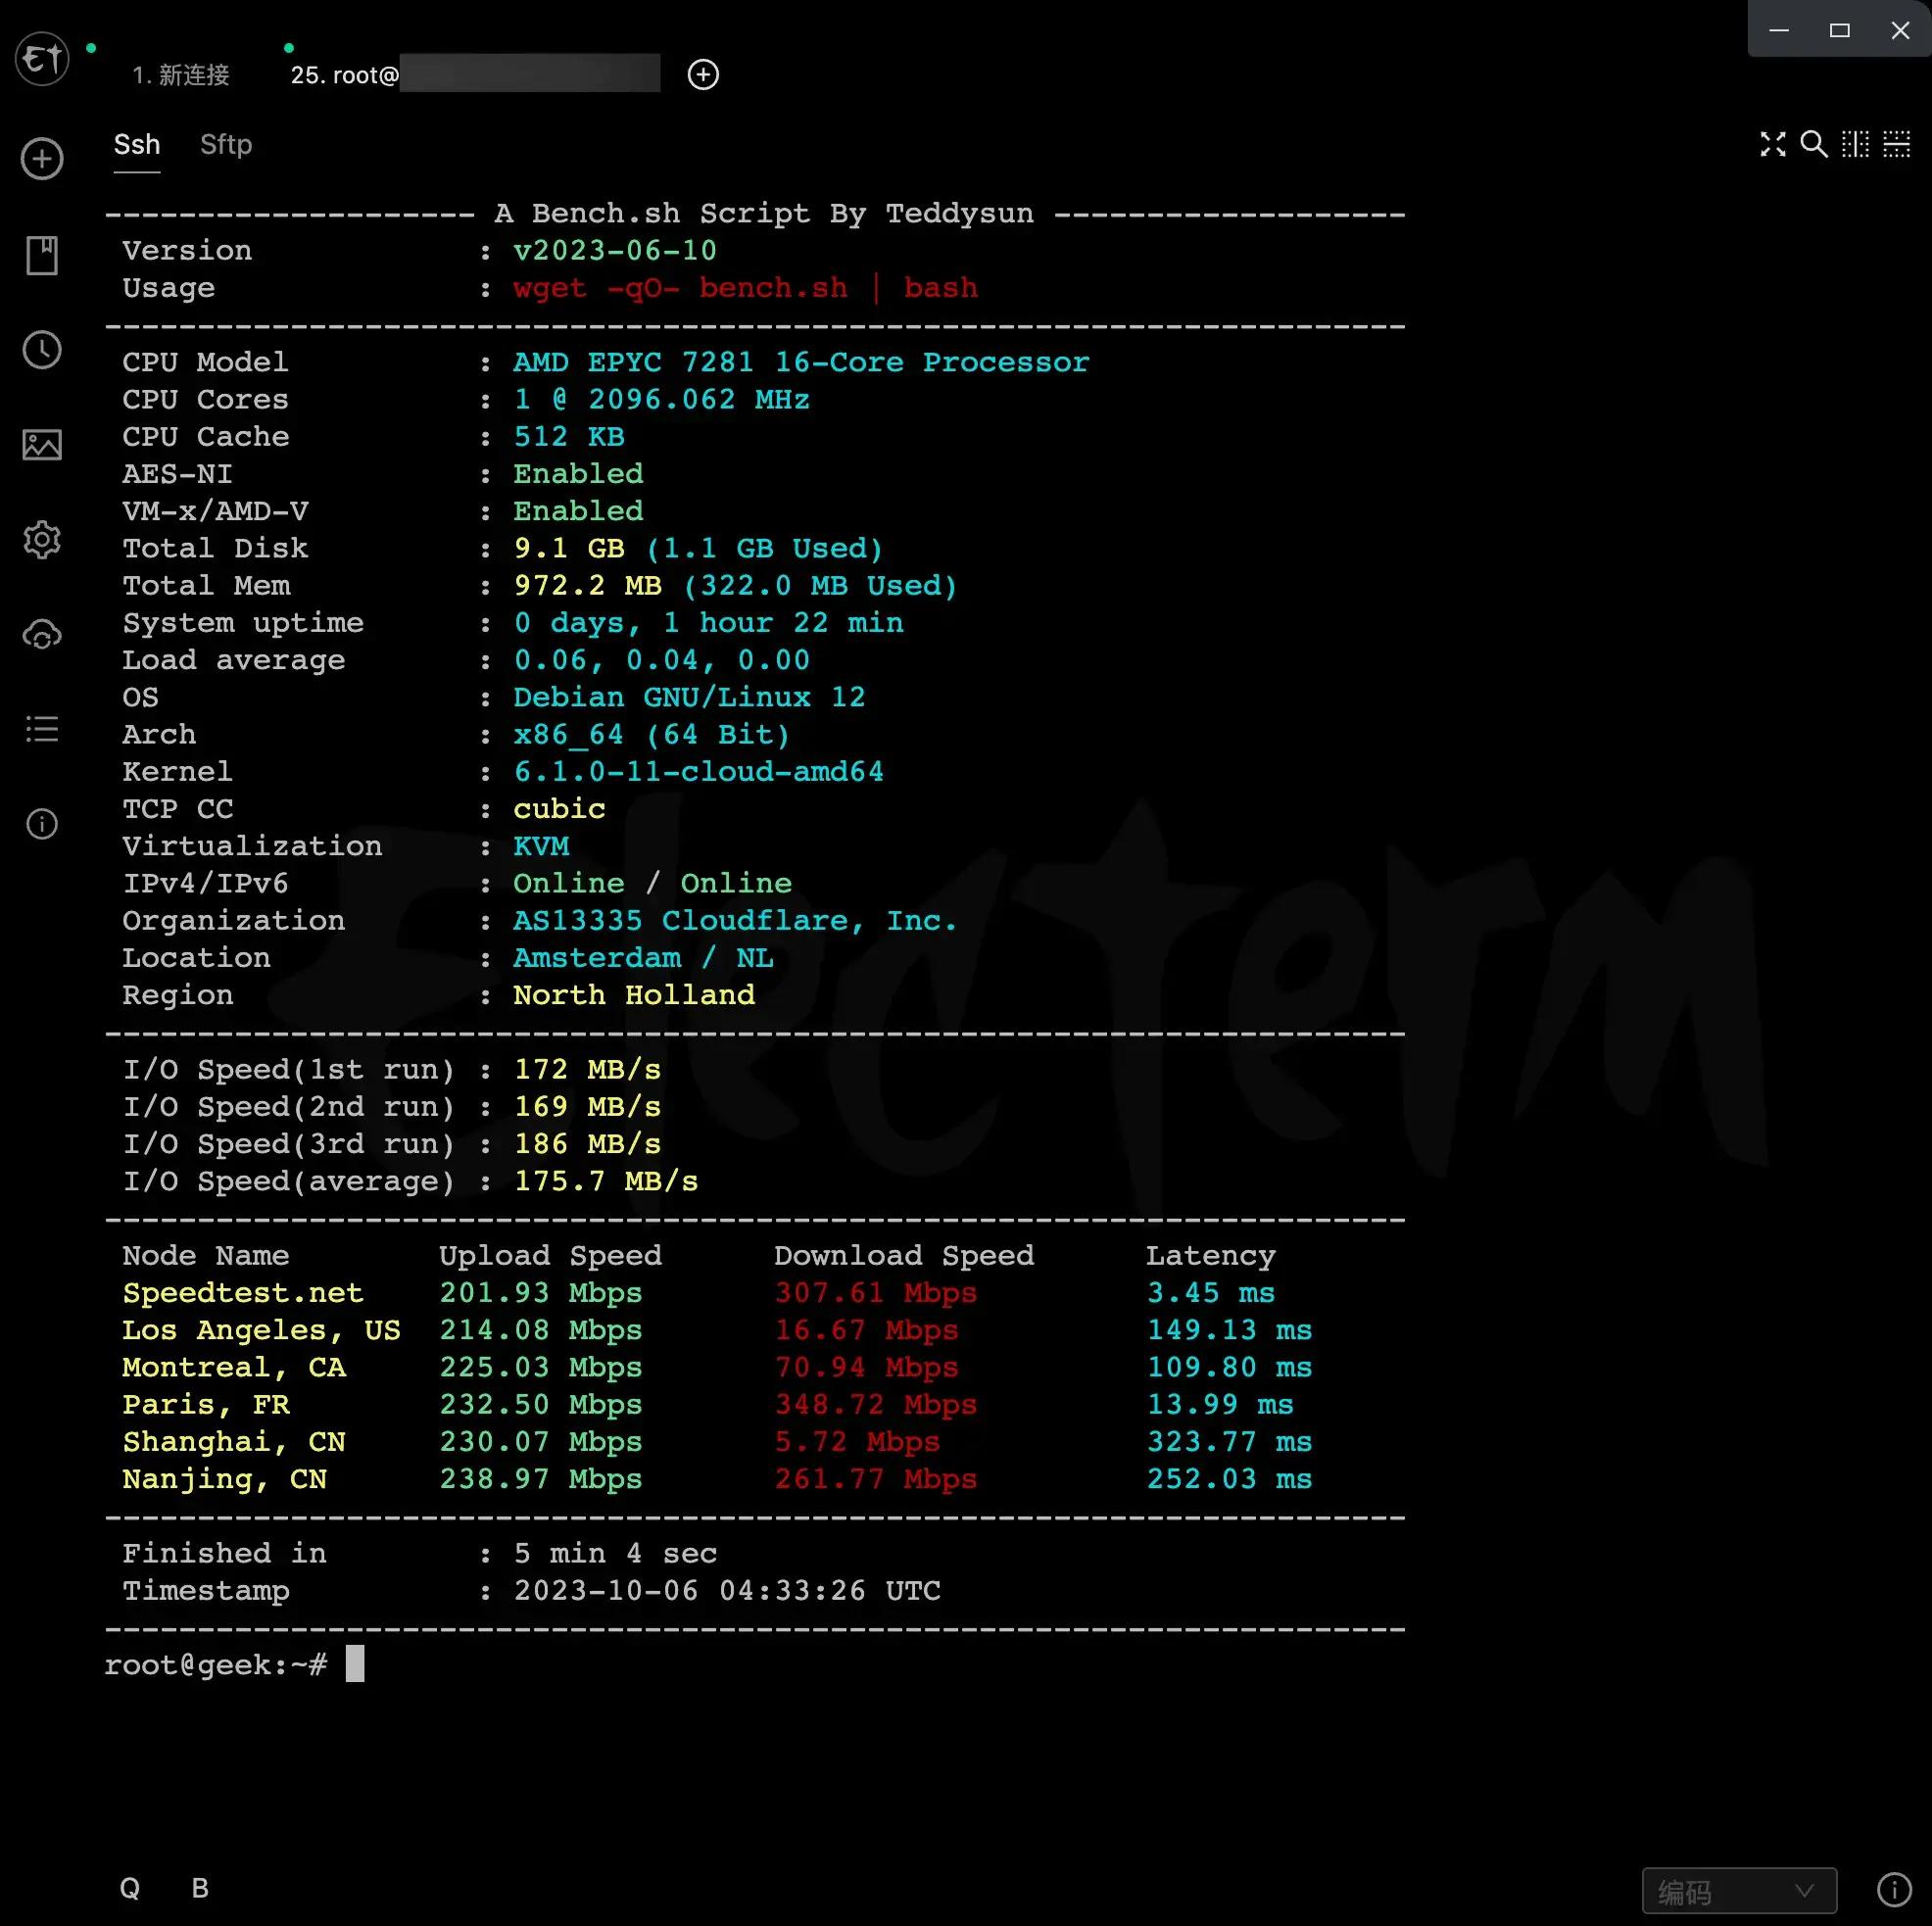Click Total Mem 972.2 MB value
This screenshot has height=1926, width=1932.
(x=588, y=586)
